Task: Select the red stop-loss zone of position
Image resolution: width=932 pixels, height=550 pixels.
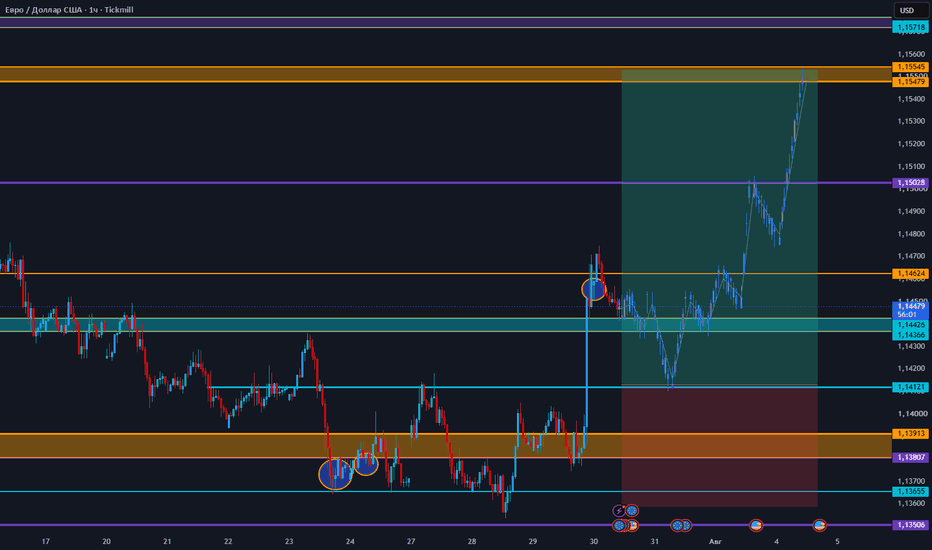Action: coord(719,446)
